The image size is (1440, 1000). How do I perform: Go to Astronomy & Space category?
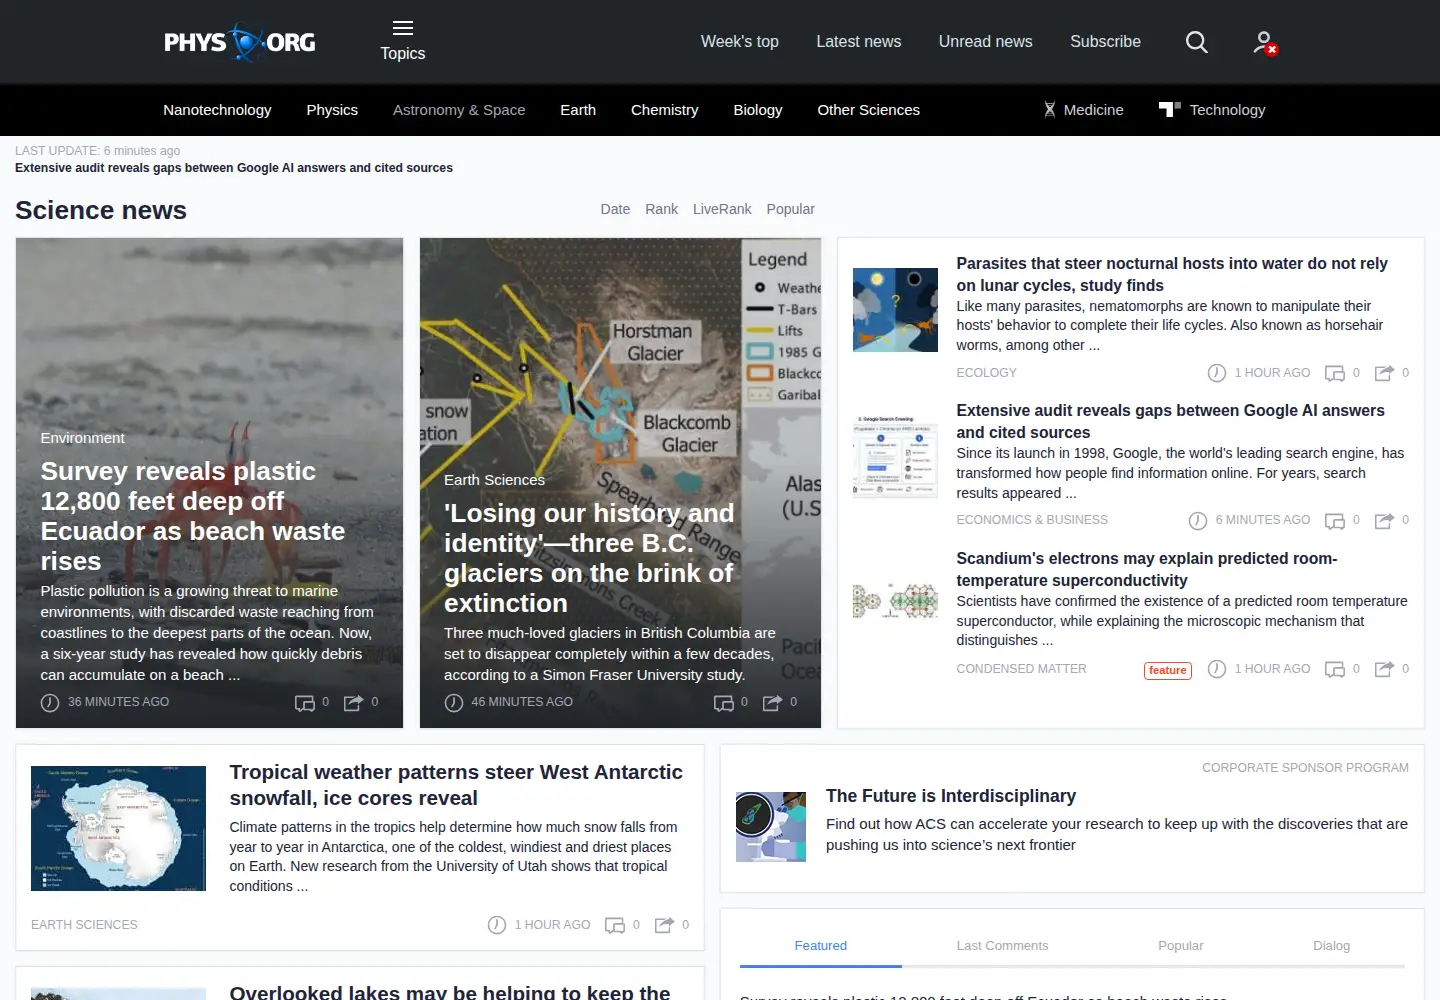point(459,110)
